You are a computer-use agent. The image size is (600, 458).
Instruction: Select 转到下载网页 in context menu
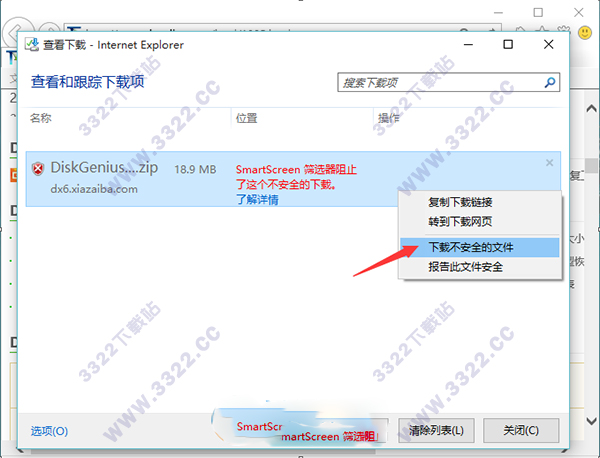pyautogui.click(x=460, y=222)
